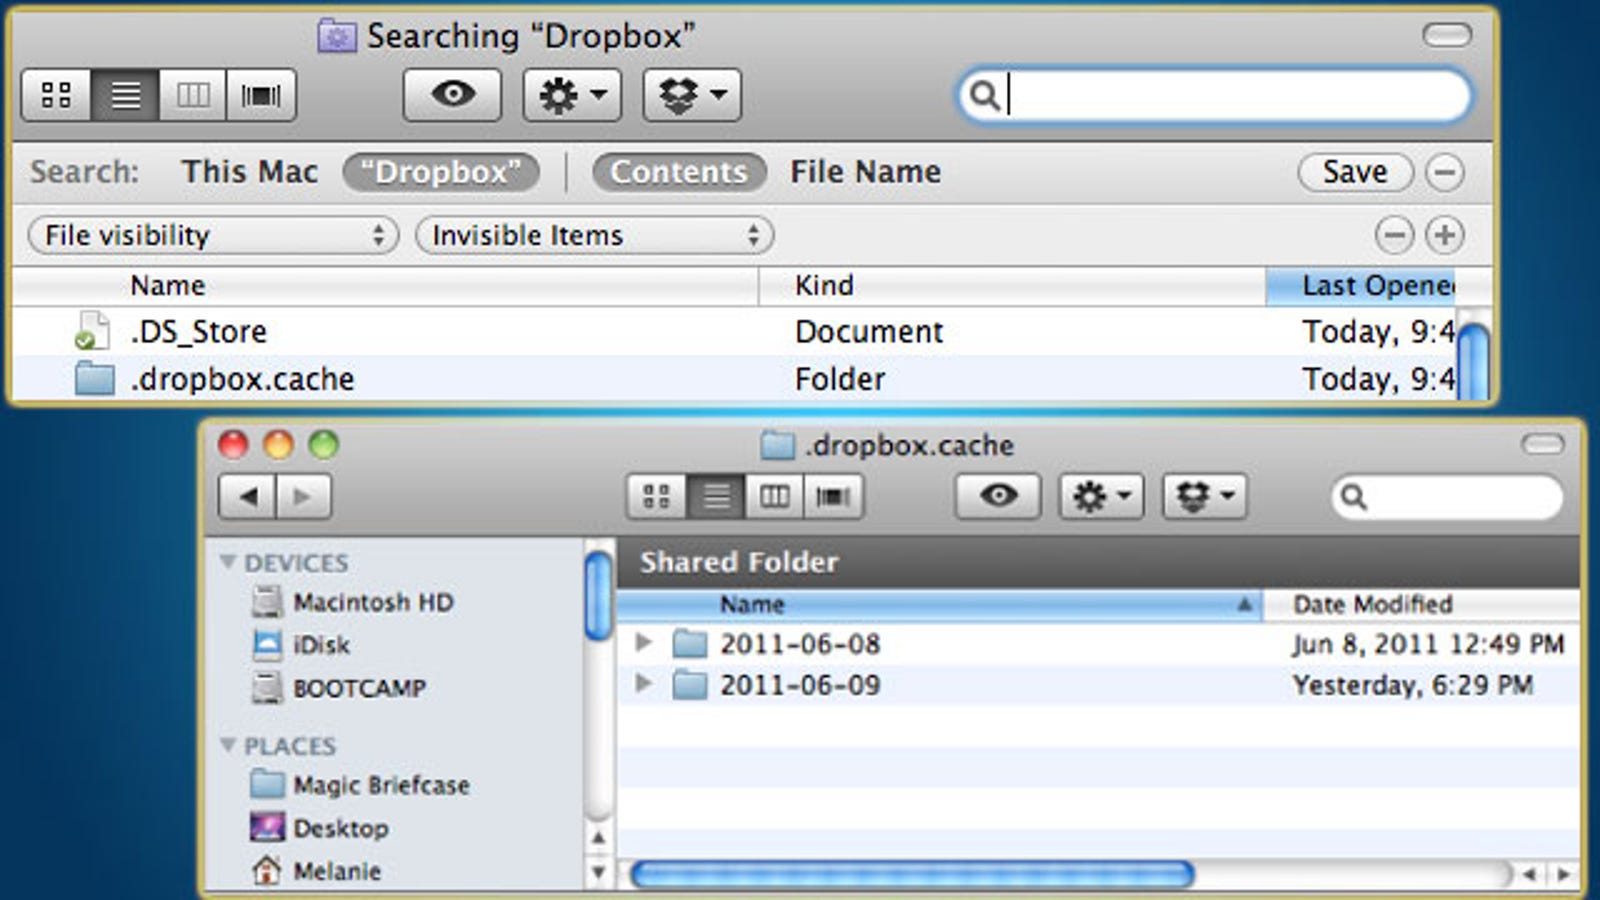Viewport: 1600px width, 900px height.
Task: Switch .dropbox.cache window to column view
Action: tap(774, 497)
